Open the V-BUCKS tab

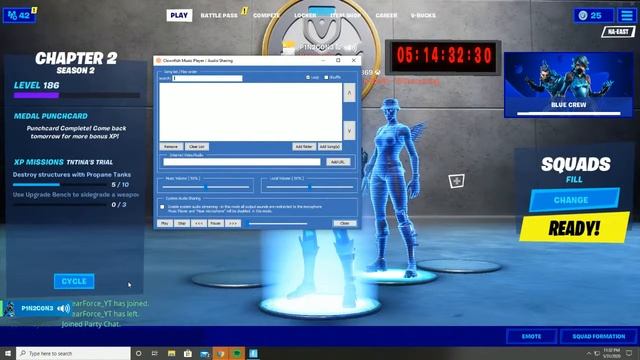click(423, 16)
